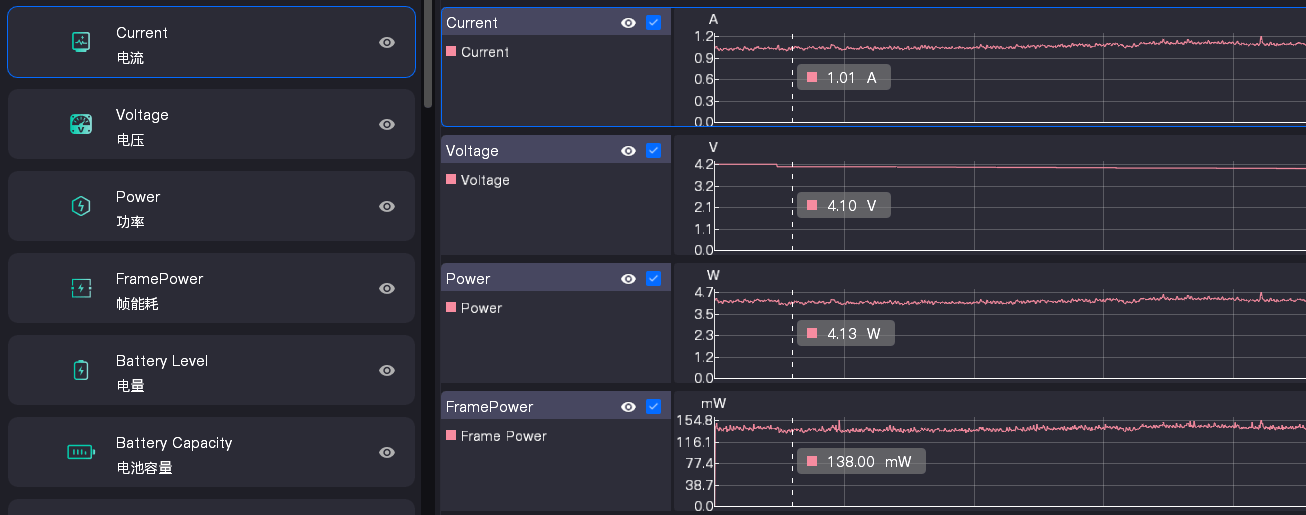Click the sidebar vertical scrollbar

[x=428, y=55]
